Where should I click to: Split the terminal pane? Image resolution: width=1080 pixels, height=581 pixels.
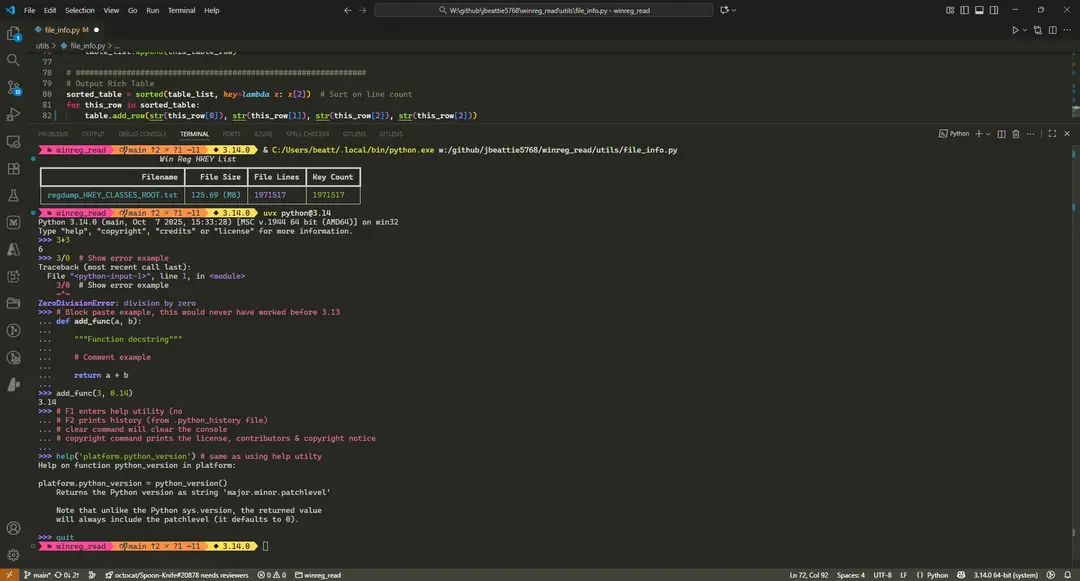[1002, 133]
